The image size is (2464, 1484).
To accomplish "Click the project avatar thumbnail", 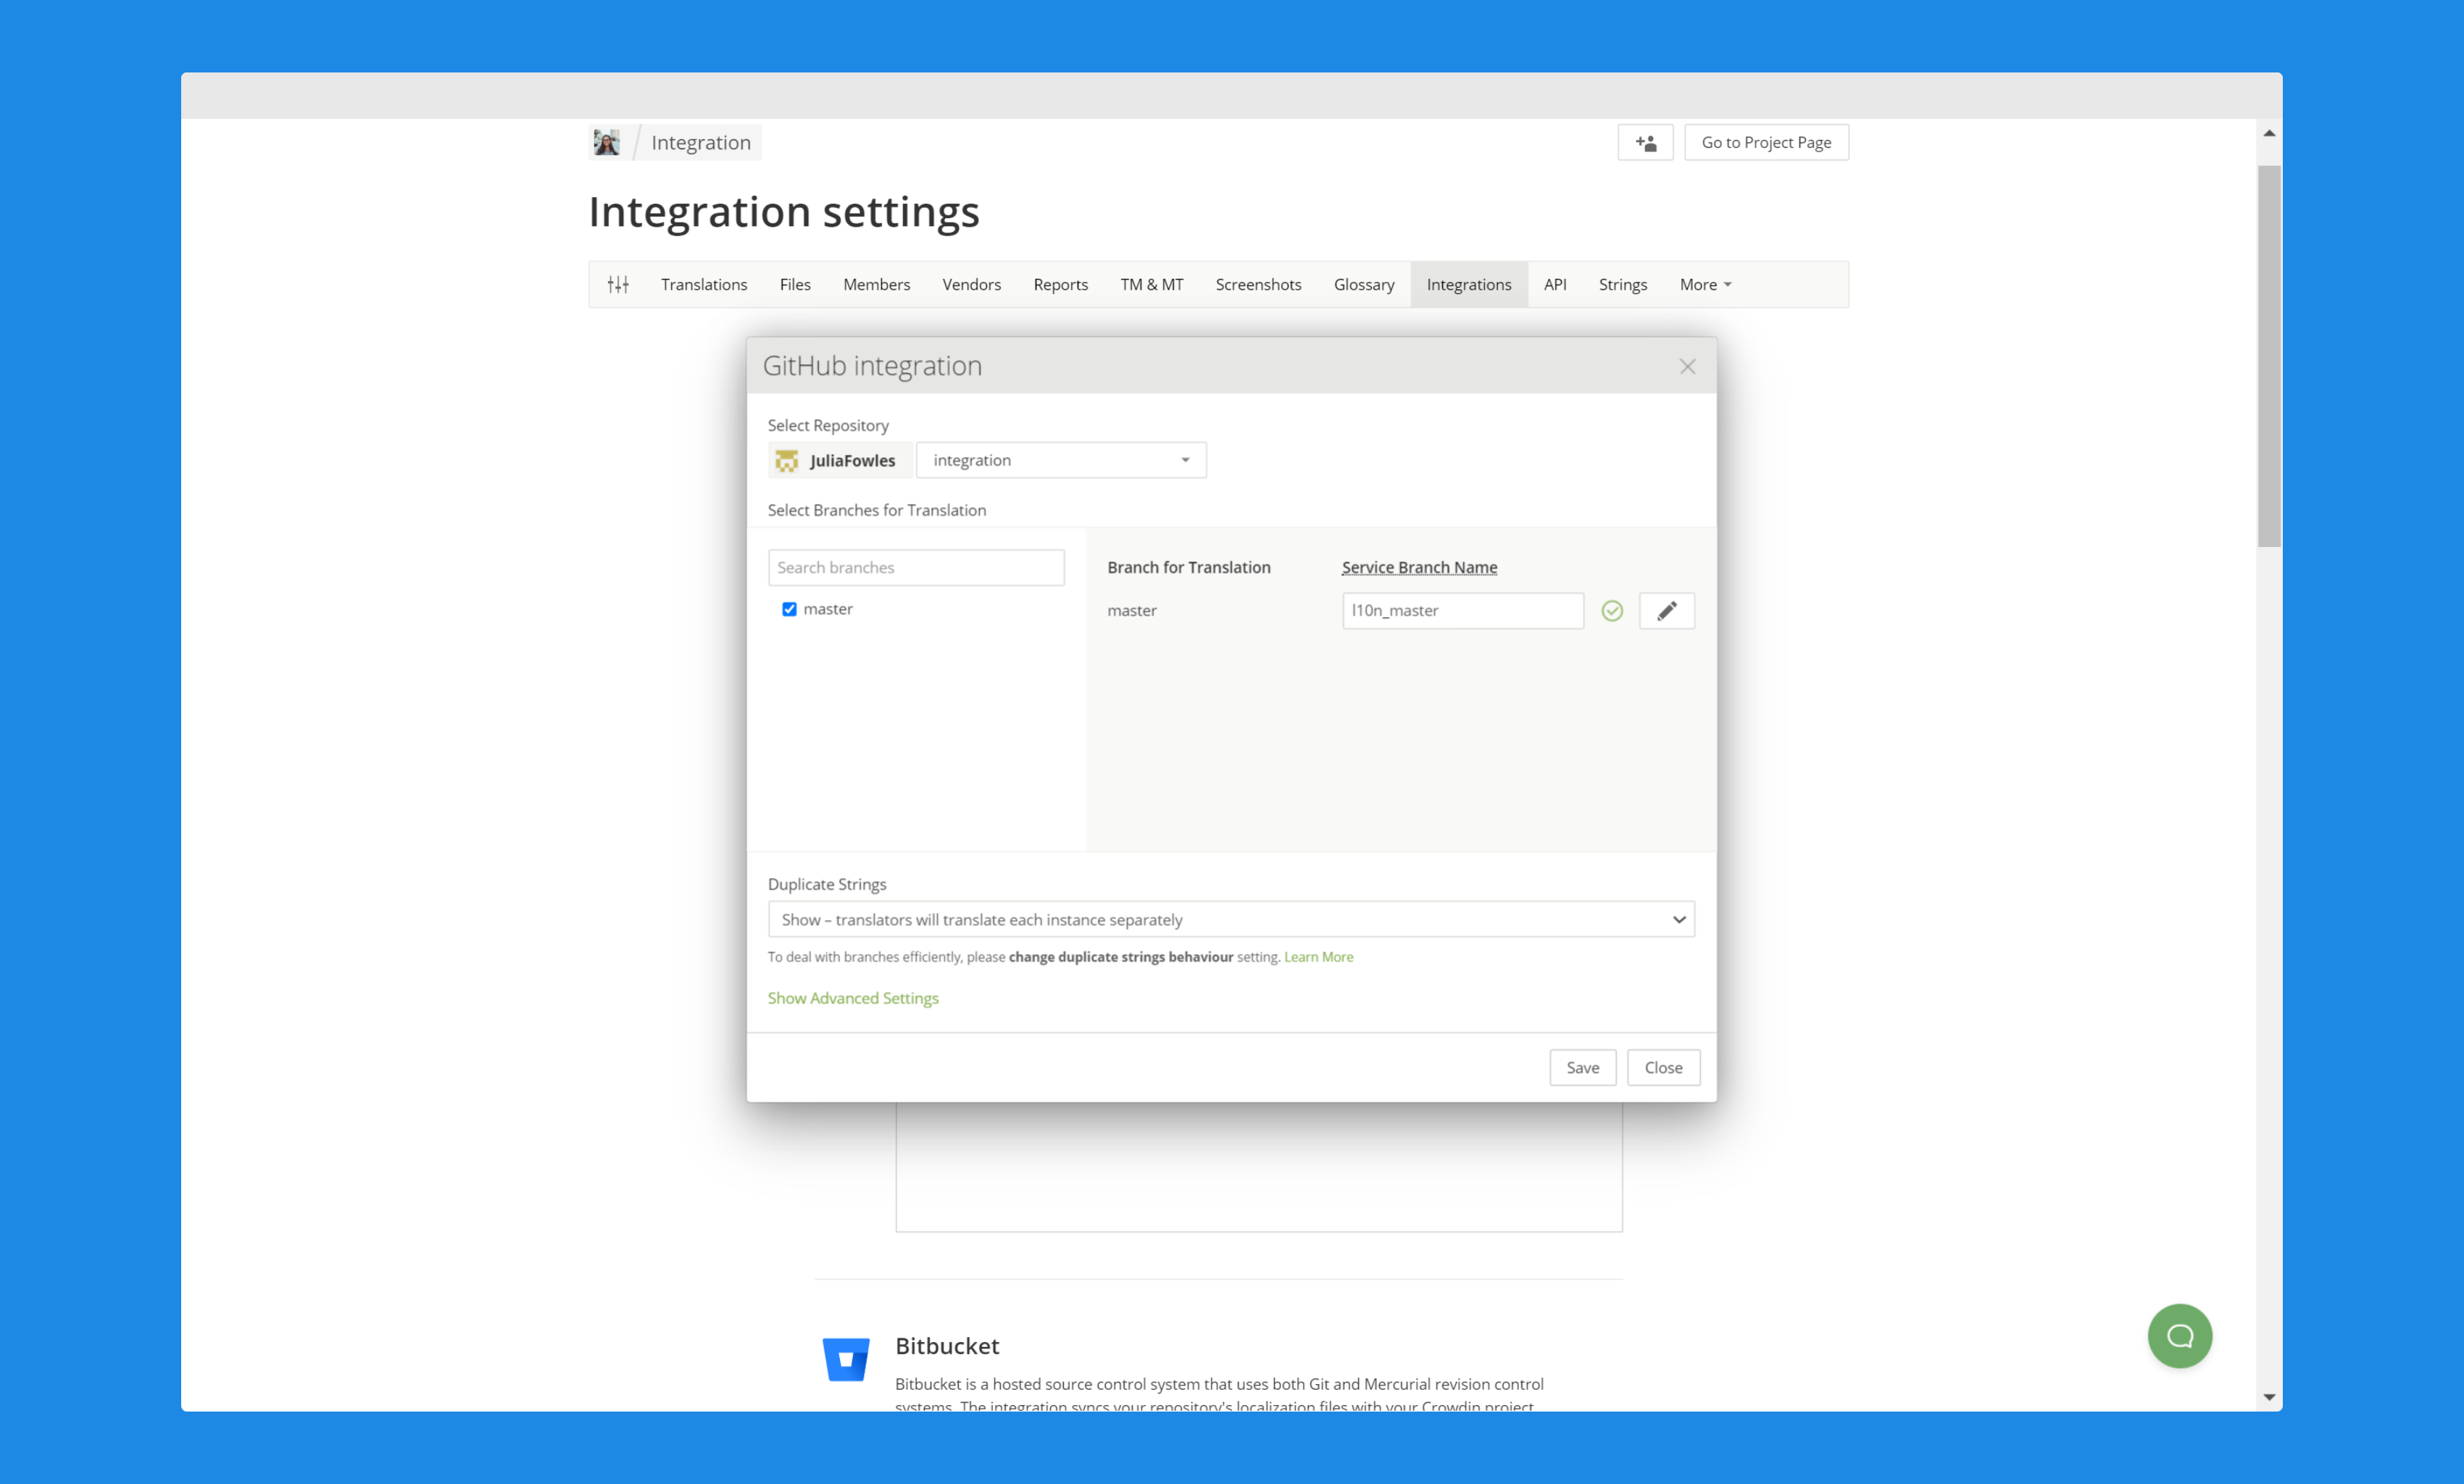I will [x=606, y=143].
